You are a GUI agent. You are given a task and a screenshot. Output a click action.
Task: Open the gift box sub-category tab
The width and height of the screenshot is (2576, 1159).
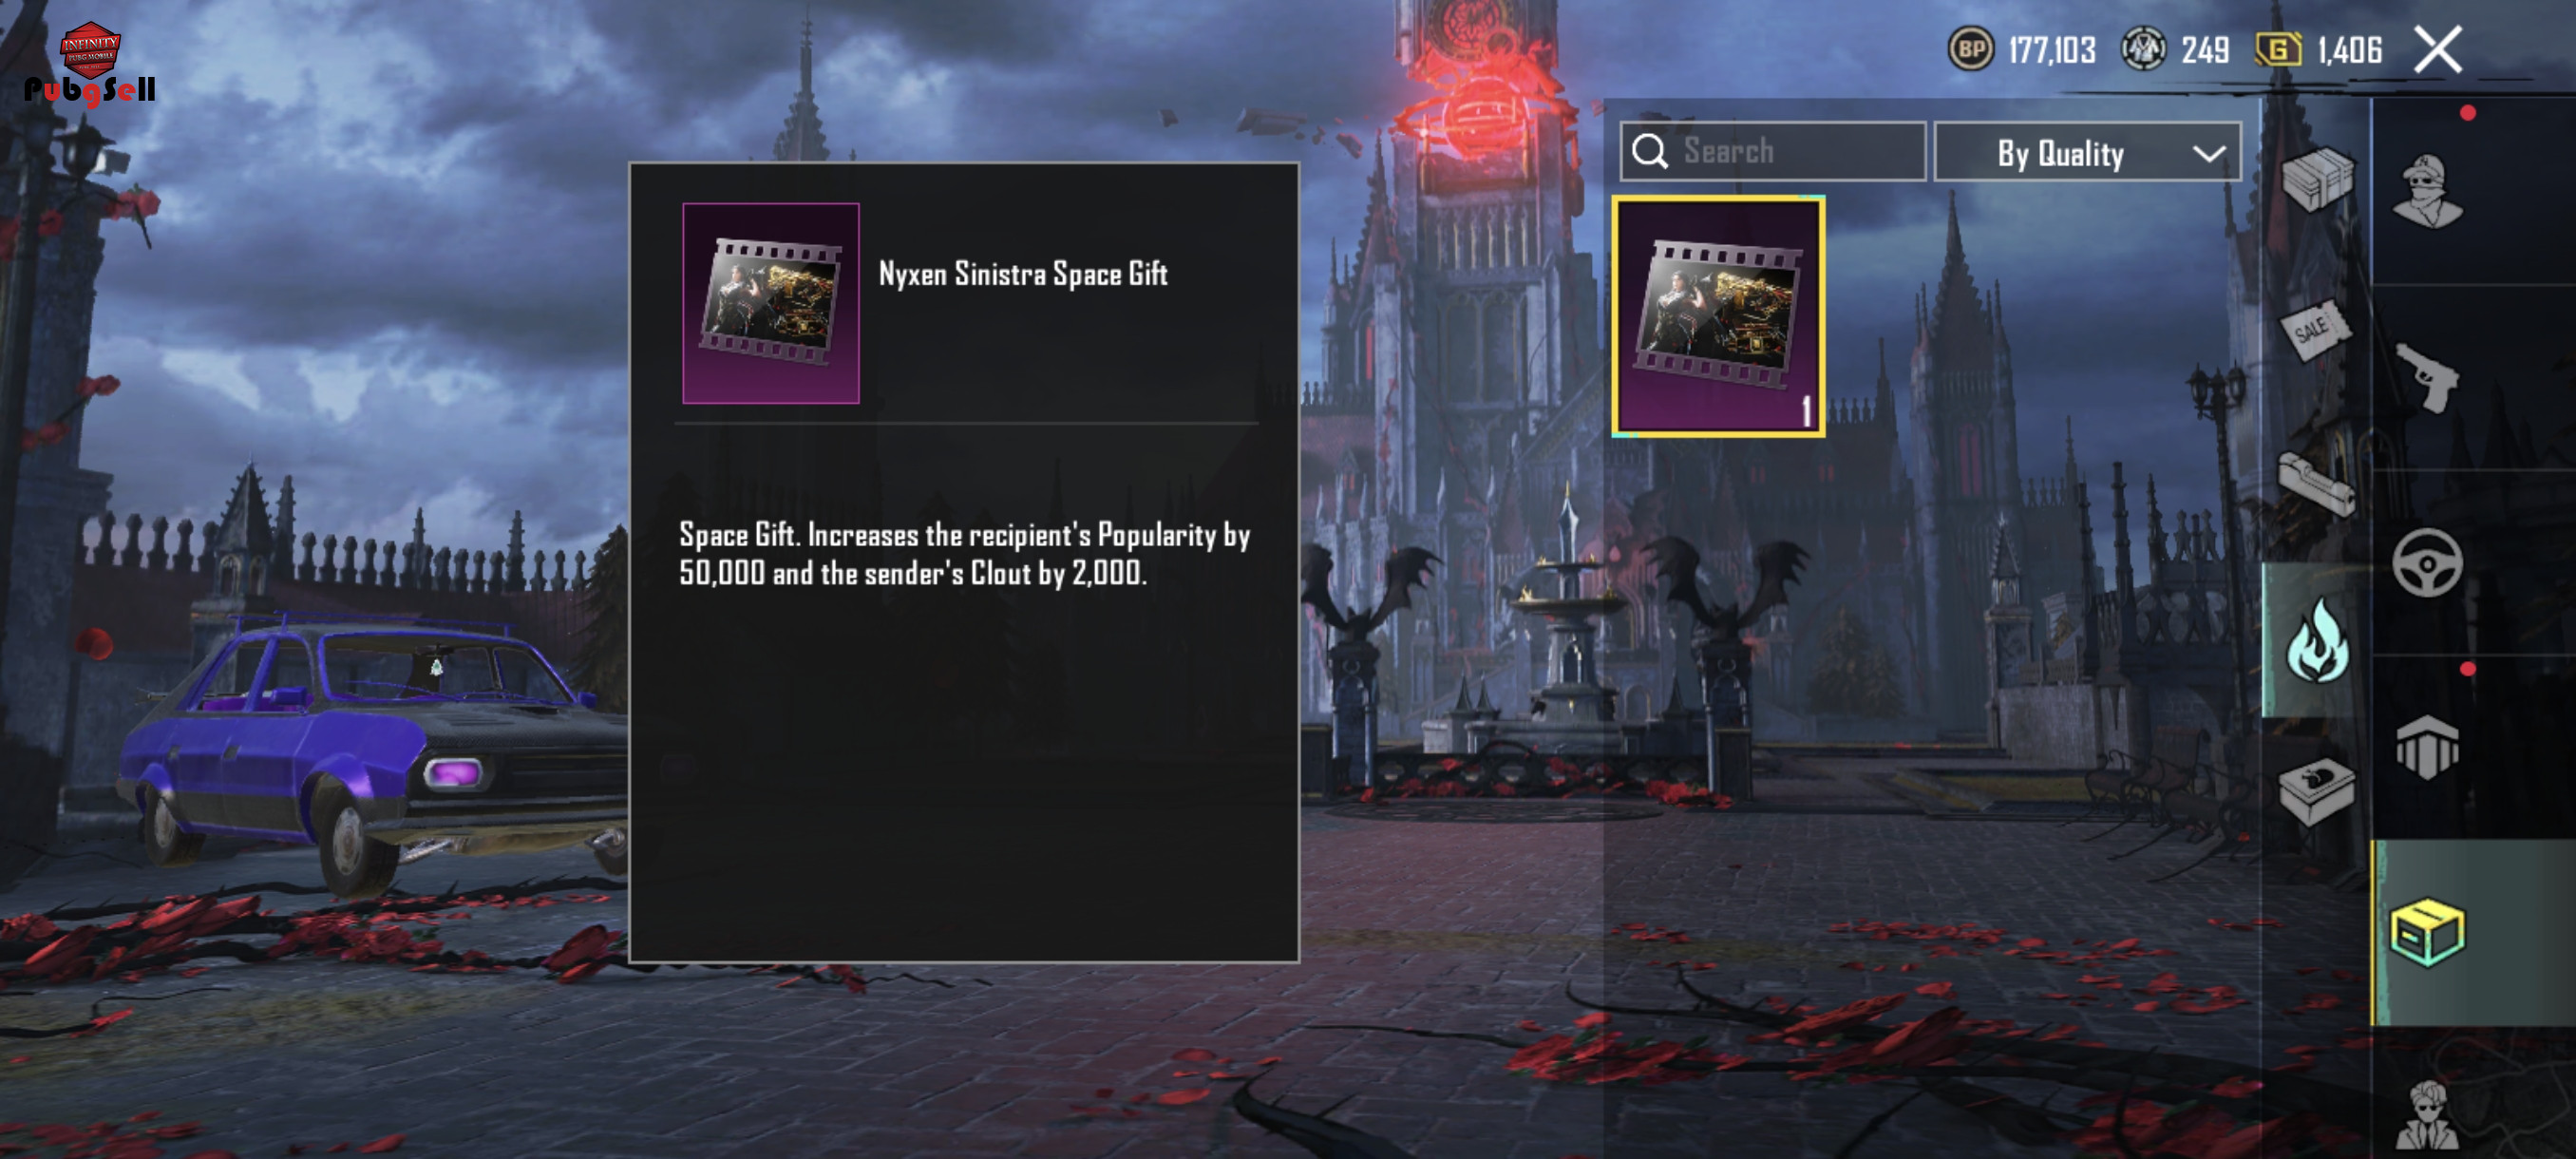click(x=2317, y=792)
